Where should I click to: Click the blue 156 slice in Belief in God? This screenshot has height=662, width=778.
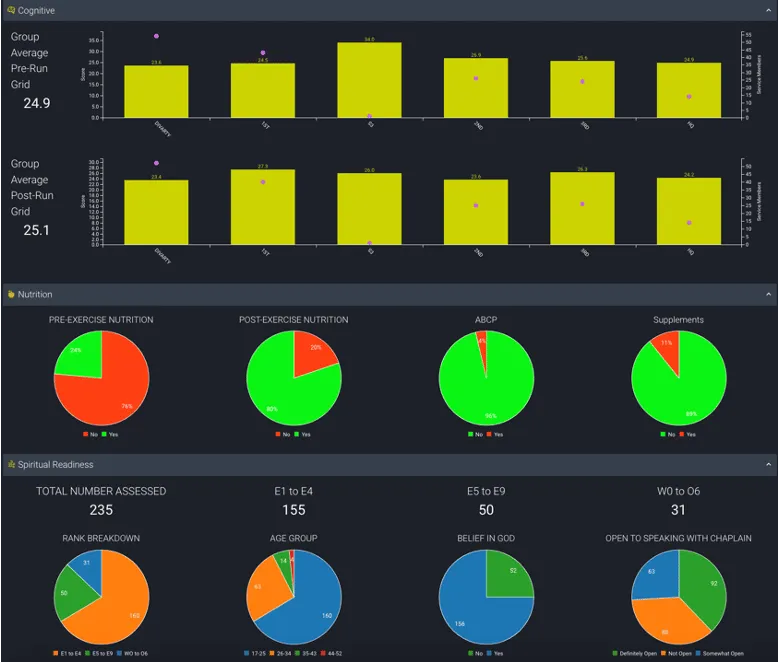coord(471,613)
